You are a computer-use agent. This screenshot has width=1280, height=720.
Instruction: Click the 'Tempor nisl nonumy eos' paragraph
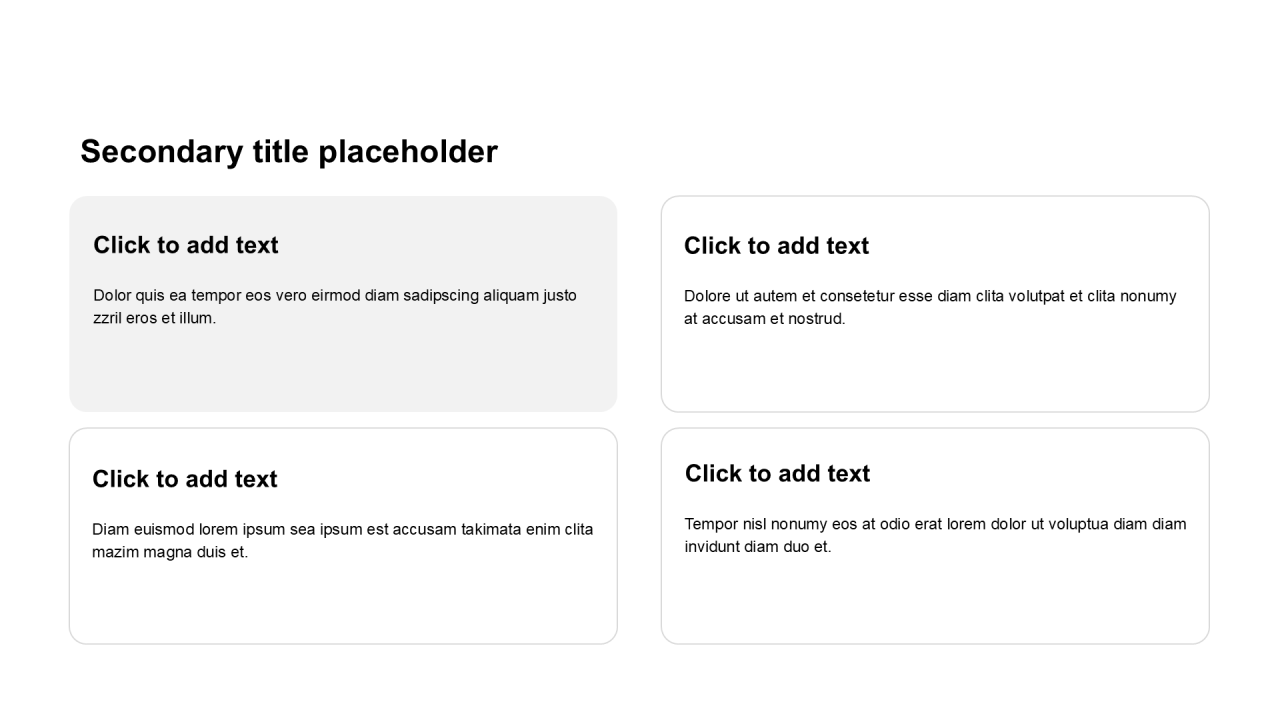[x=935, y=535]
